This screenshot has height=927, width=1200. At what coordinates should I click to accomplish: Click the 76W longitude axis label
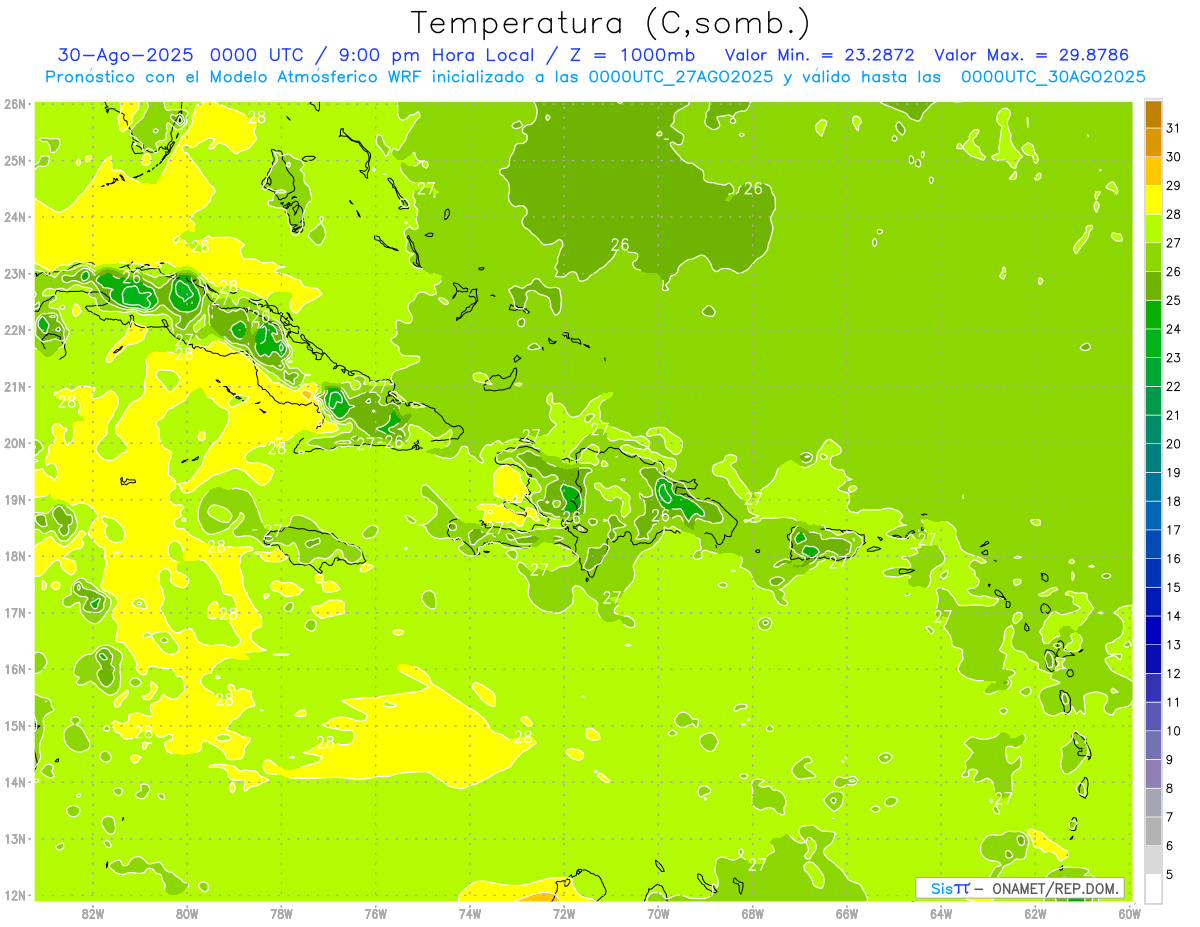click(x=375, y=913)
